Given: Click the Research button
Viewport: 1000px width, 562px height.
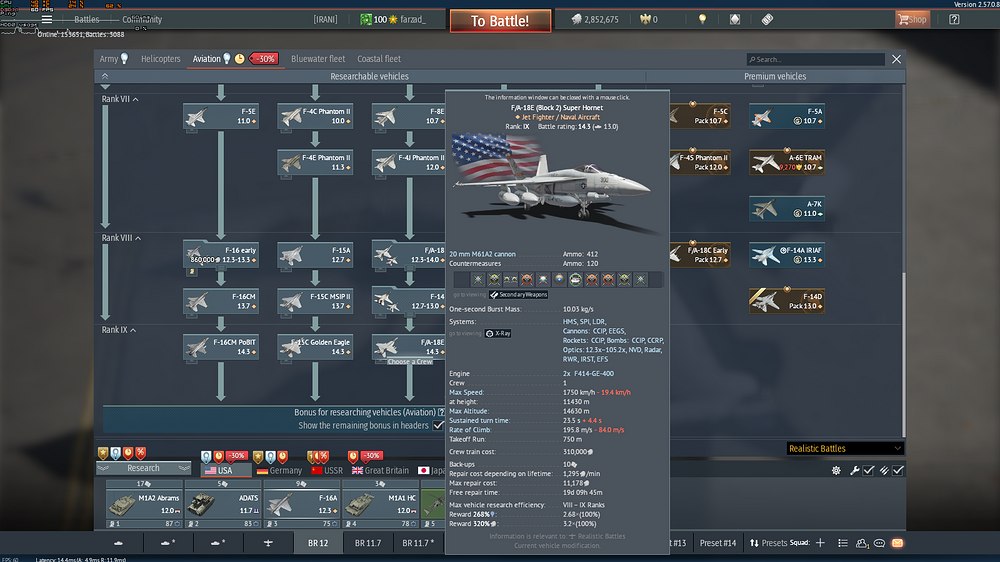Looking at the screenshot, I should coord(143,468).
